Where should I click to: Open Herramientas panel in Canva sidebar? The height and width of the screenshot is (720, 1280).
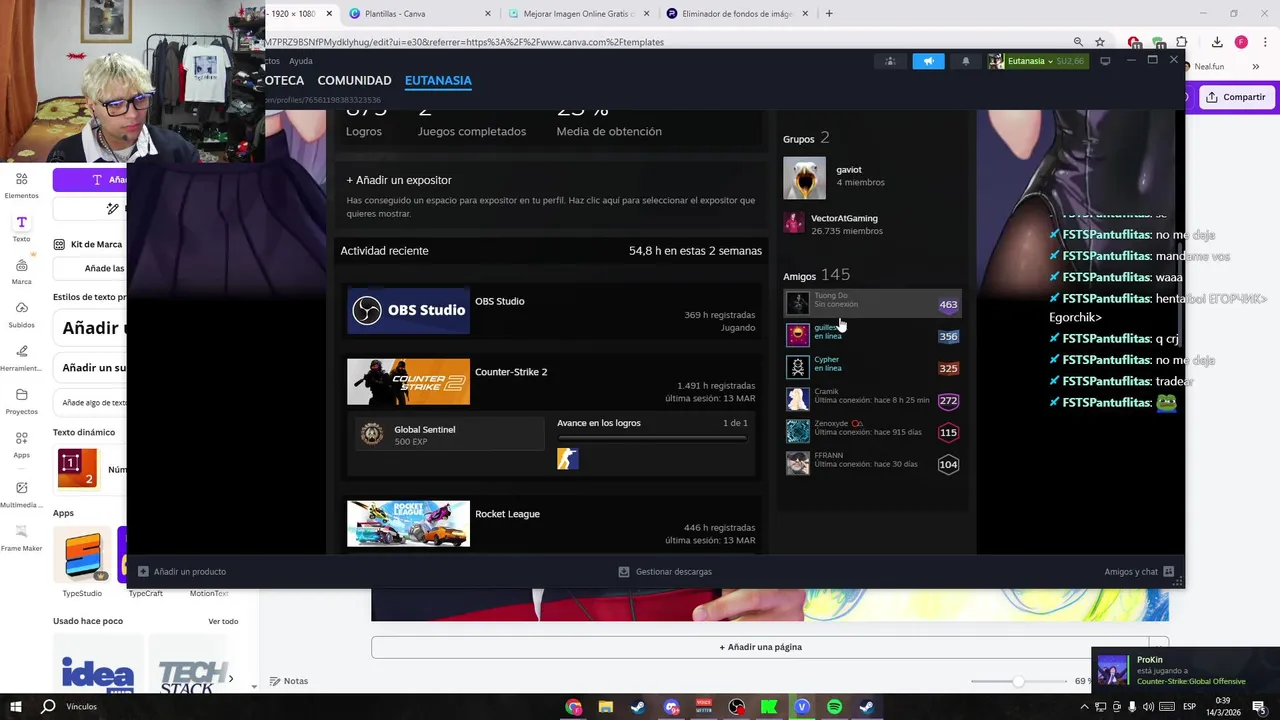(x=21, y=358)
